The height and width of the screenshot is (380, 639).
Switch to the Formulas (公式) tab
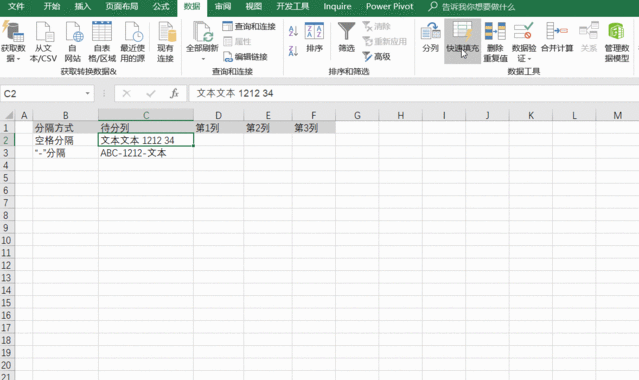tap(161, 7)
